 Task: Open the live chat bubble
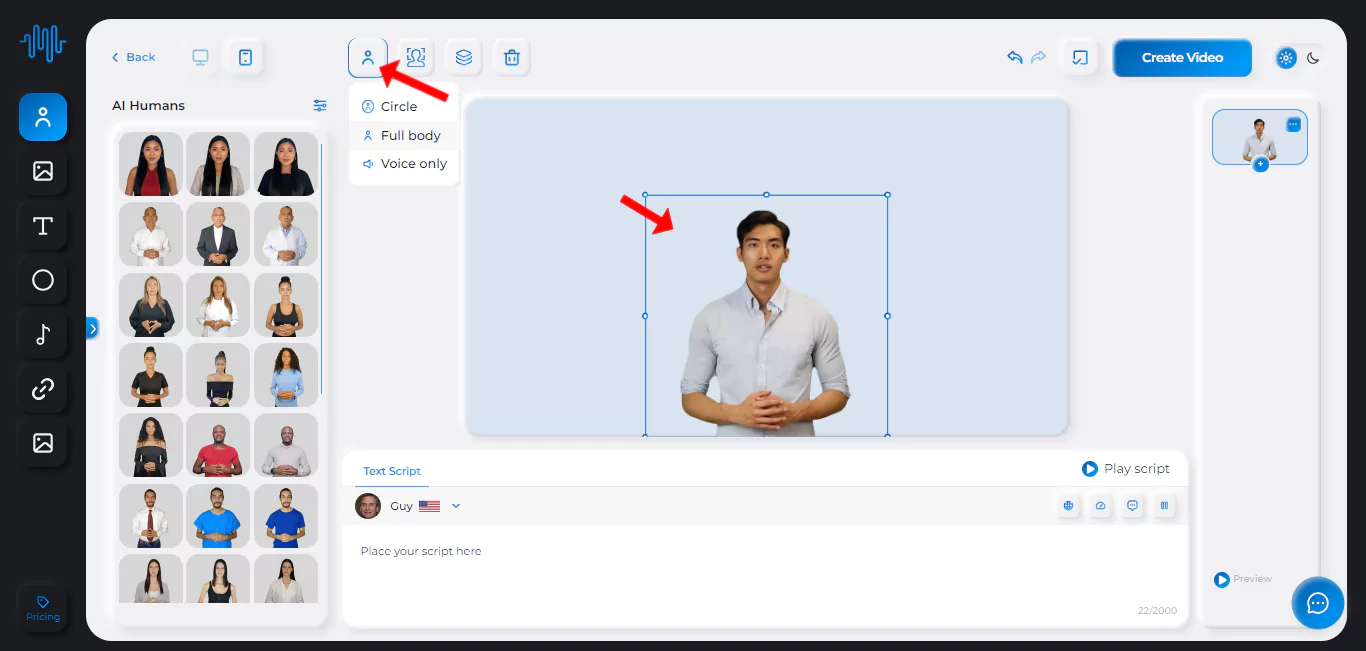click(x=1317, y=603)
